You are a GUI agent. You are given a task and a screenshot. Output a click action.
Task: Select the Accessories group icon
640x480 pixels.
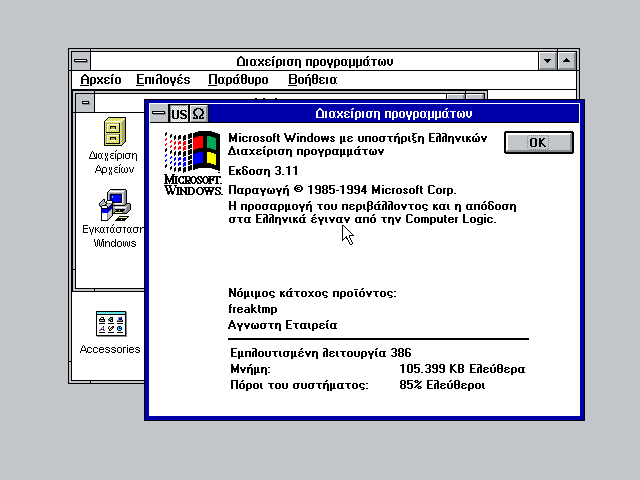click(x=111, y=324)
